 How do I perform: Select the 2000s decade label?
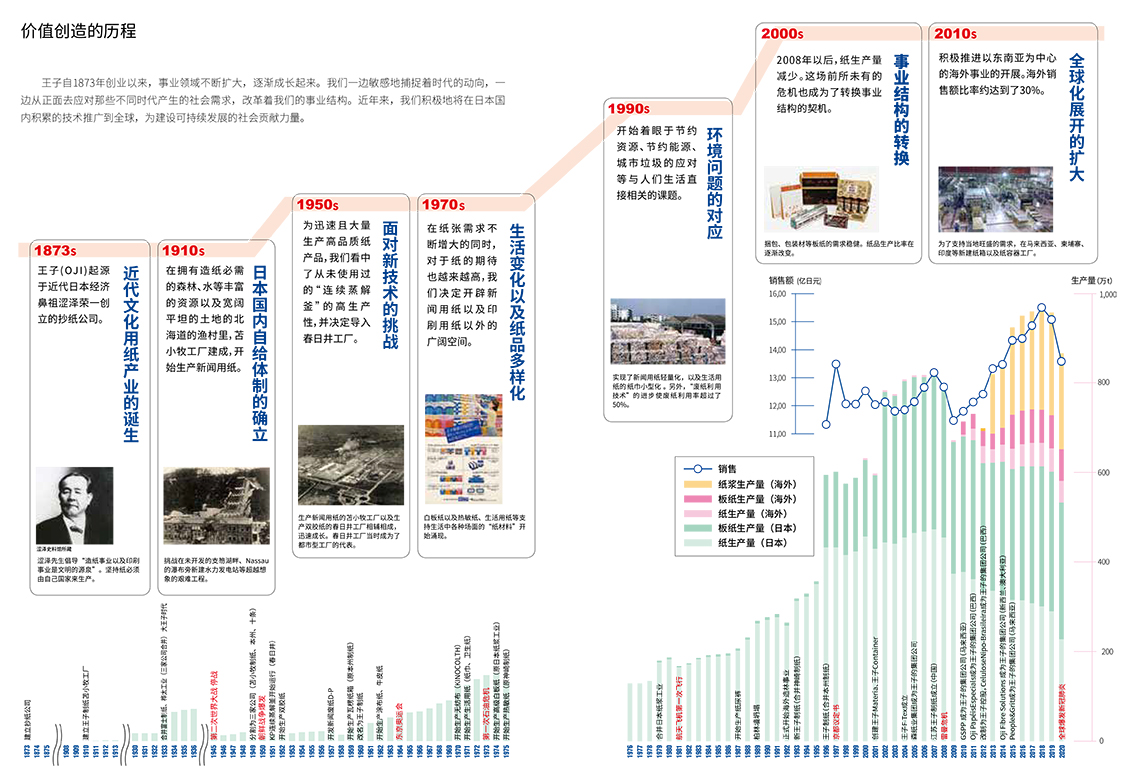click(x=782, y=33)
